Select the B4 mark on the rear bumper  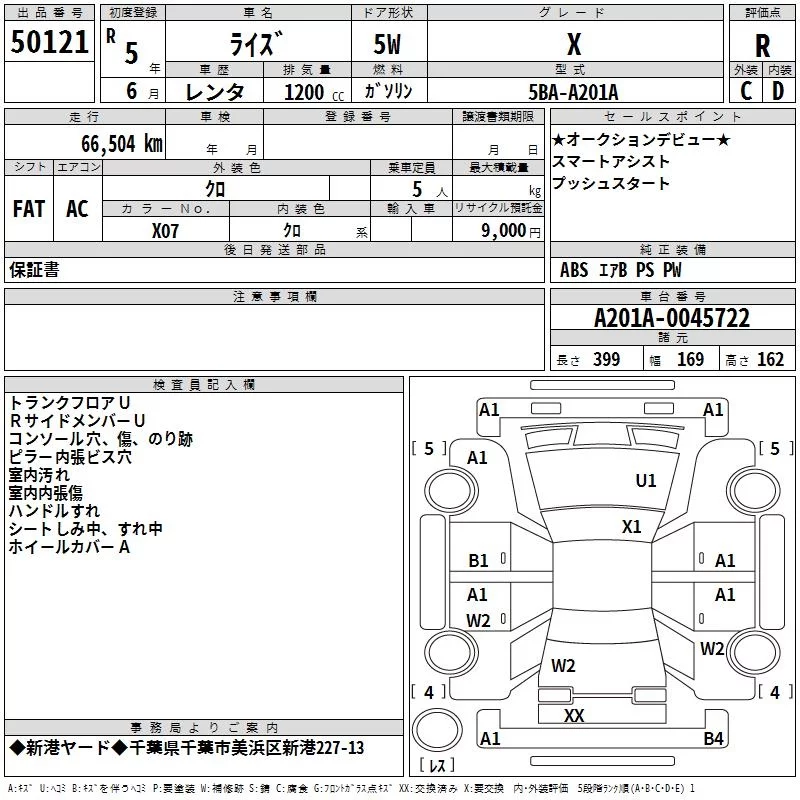[713, 738]
